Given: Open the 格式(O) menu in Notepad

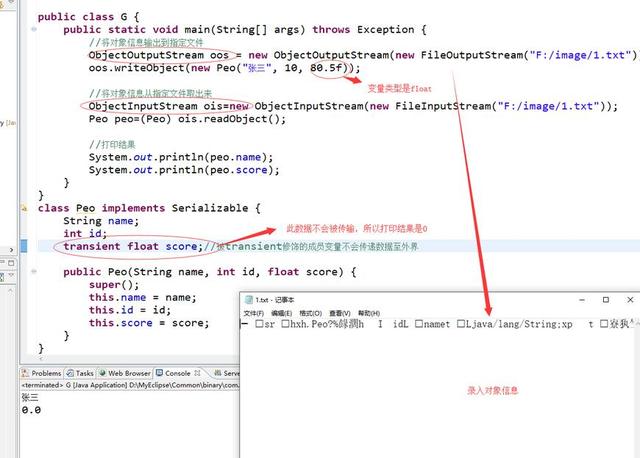Looking at the screenshot, I should click(x=311, y=313).
